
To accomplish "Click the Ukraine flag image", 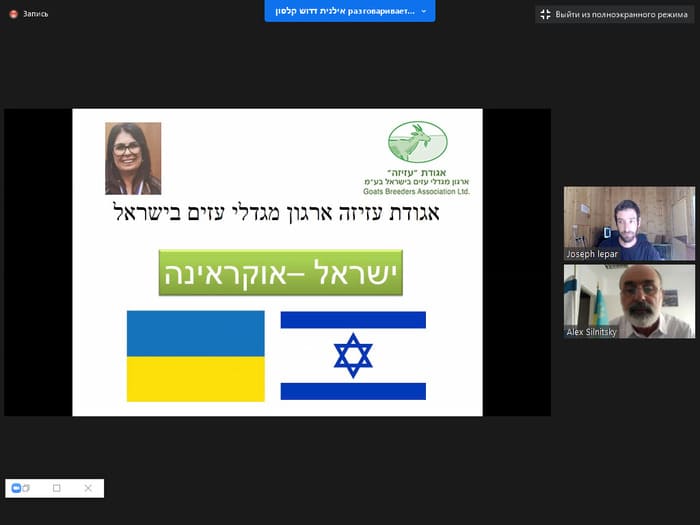I will click(x=196, y=356).
